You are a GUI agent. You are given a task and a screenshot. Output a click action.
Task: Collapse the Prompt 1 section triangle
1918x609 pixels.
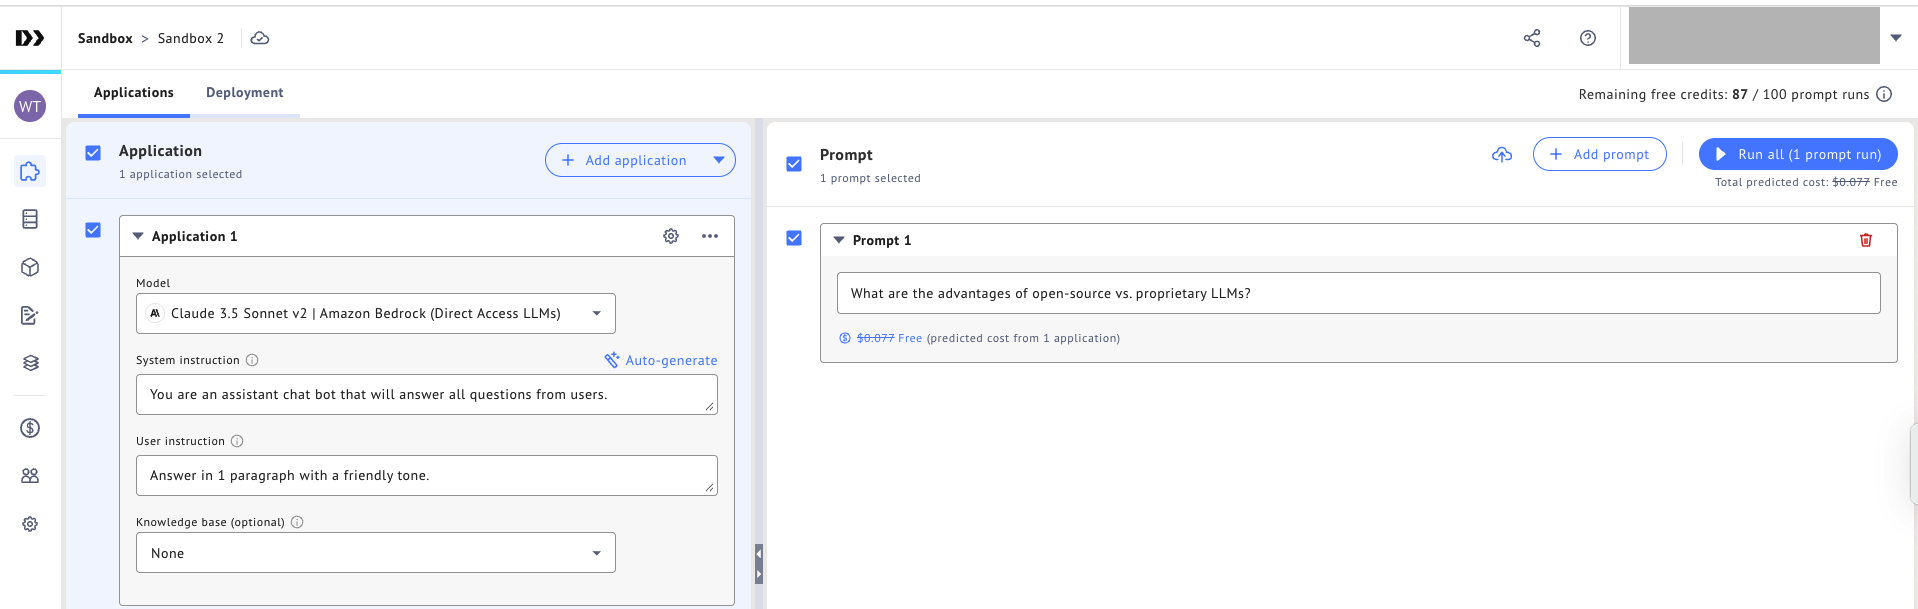839,240
